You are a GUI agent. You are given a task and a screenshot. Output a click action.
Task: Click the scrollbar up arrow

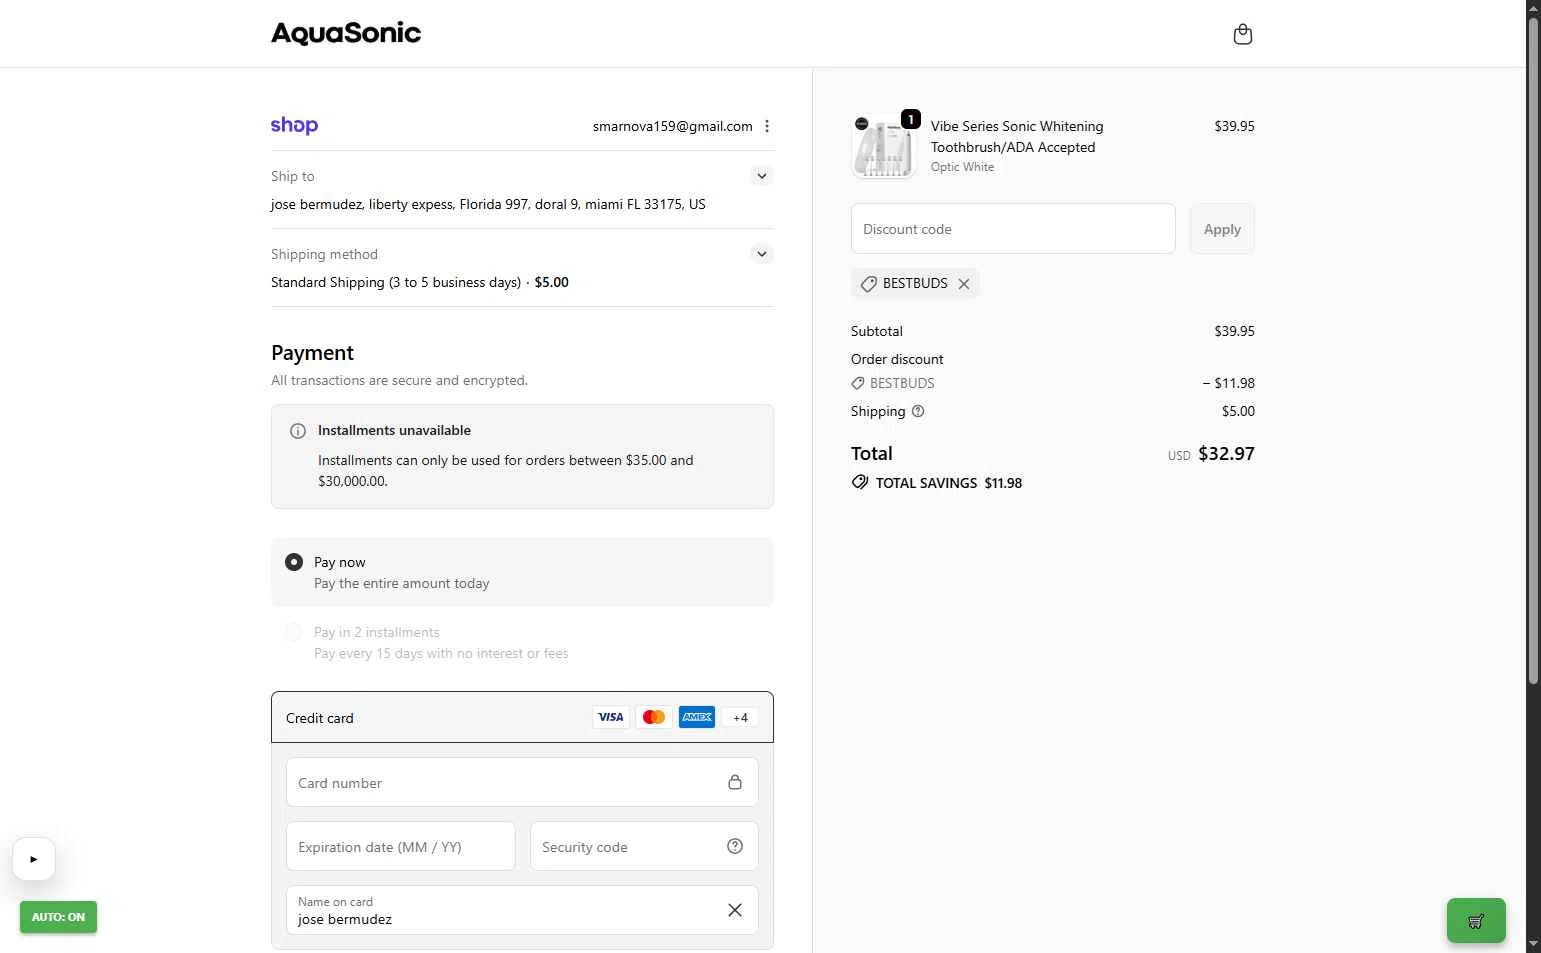point(1533,8)
